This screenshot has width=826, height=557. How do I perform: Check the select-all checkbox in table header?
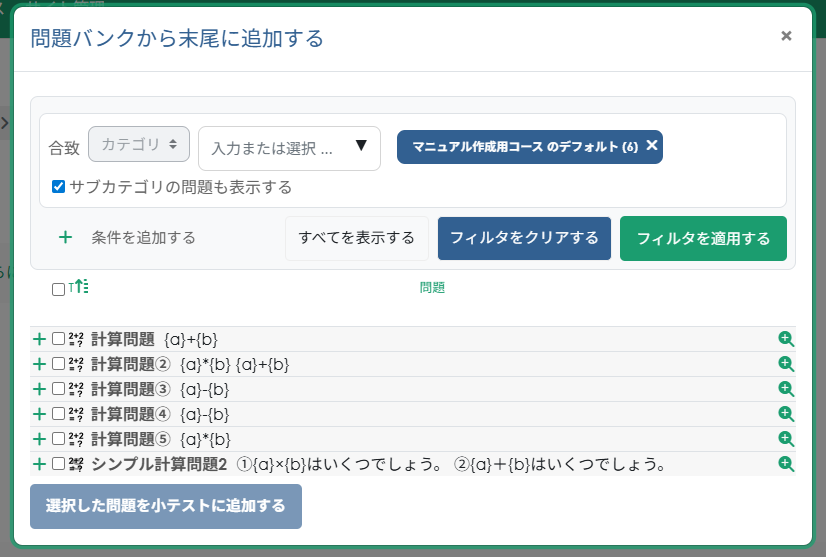(58, 289)
